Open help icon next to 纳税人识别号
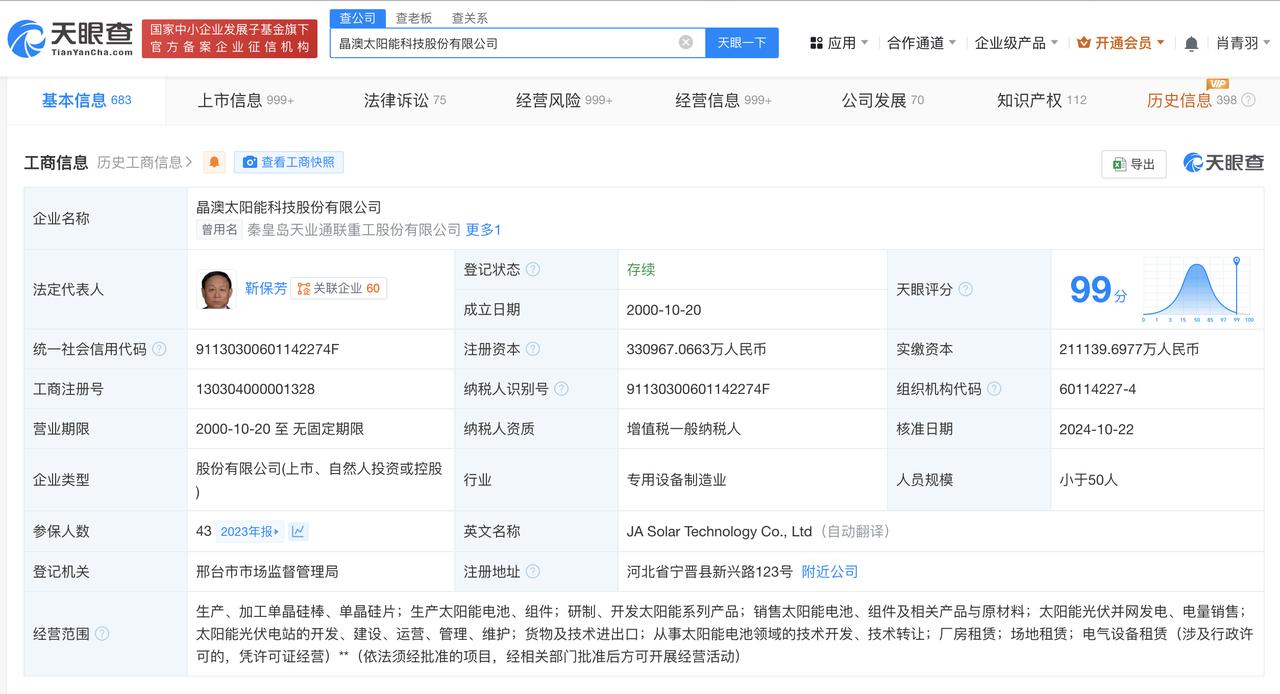This screenshot has width=1280, height=694. [561, 389]
